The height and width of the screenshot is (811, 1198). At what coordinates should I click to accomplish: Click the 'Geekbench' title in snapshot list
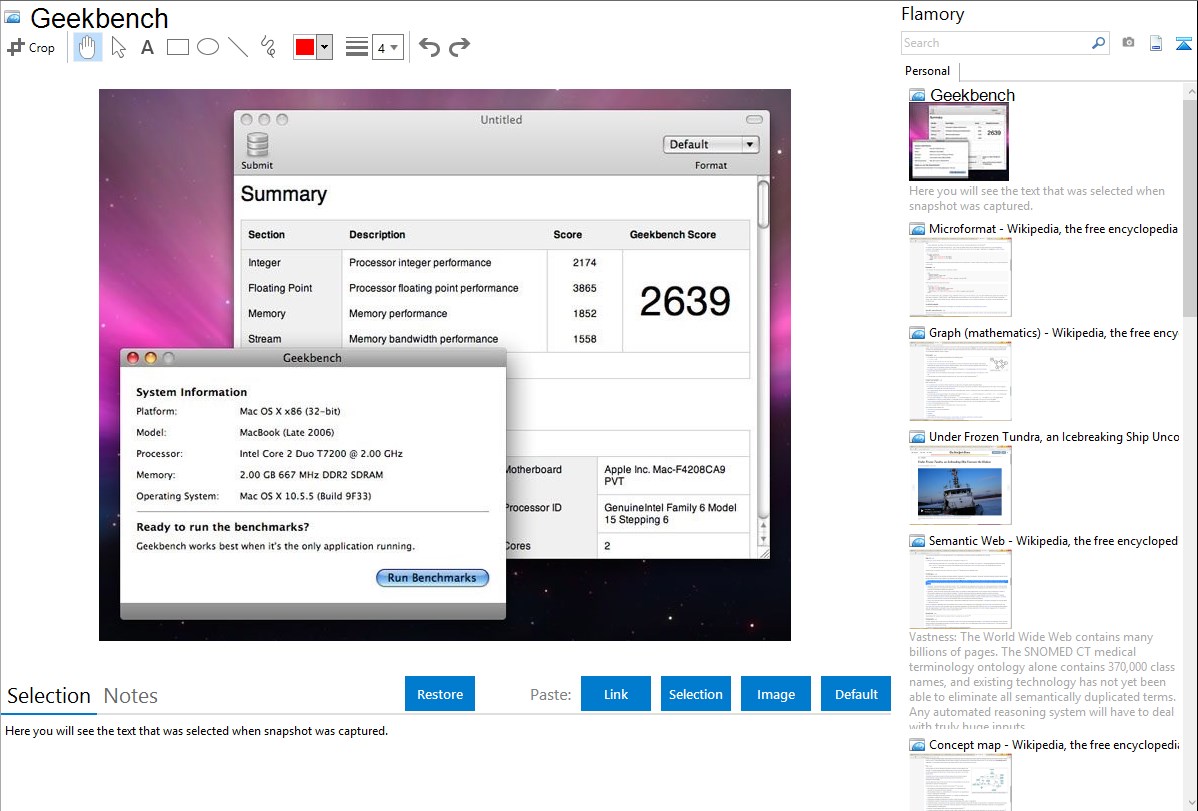coord(973,96)
